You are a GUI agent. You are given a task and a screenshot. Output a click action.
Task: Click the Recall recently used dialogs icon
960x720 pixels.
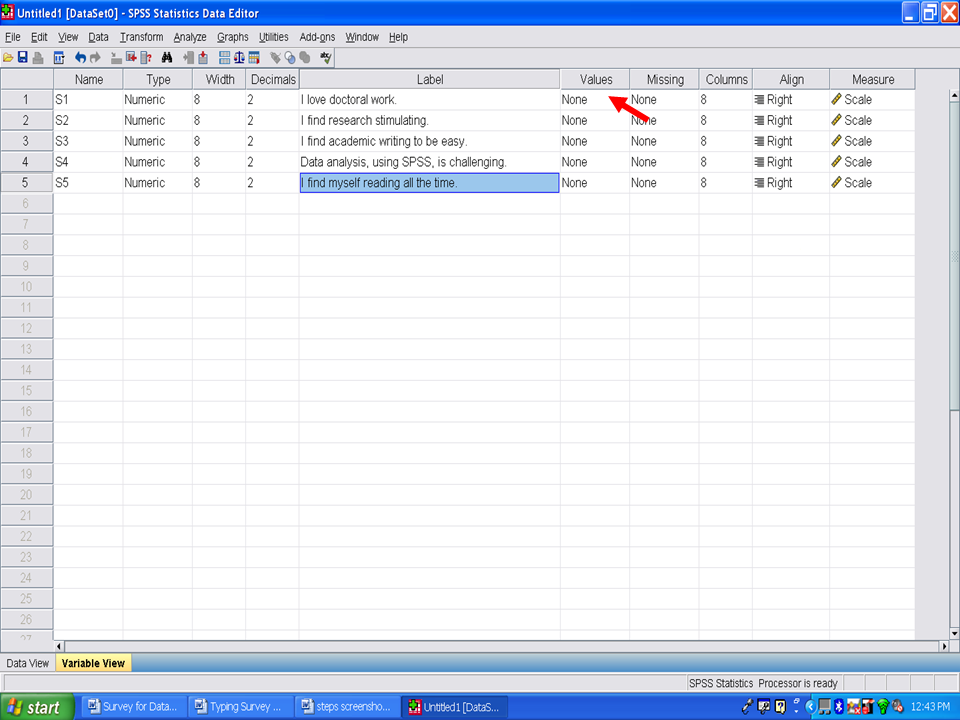coord(59,58)
